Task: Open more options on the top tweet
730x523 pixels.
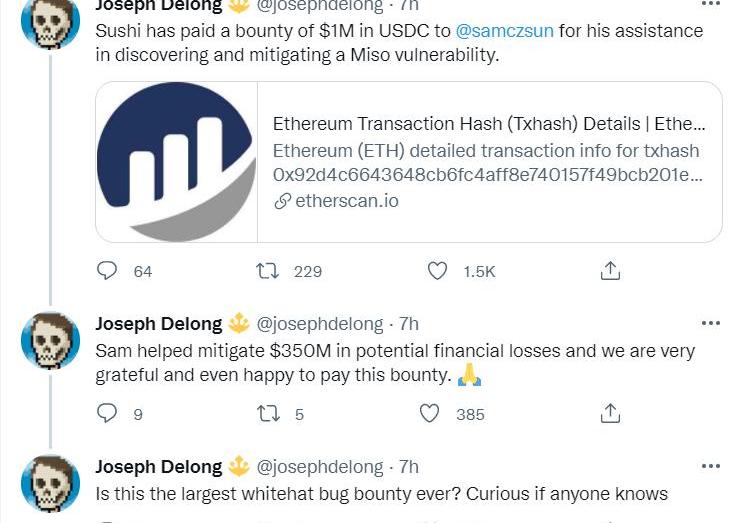Action: [x=711, y=5]
